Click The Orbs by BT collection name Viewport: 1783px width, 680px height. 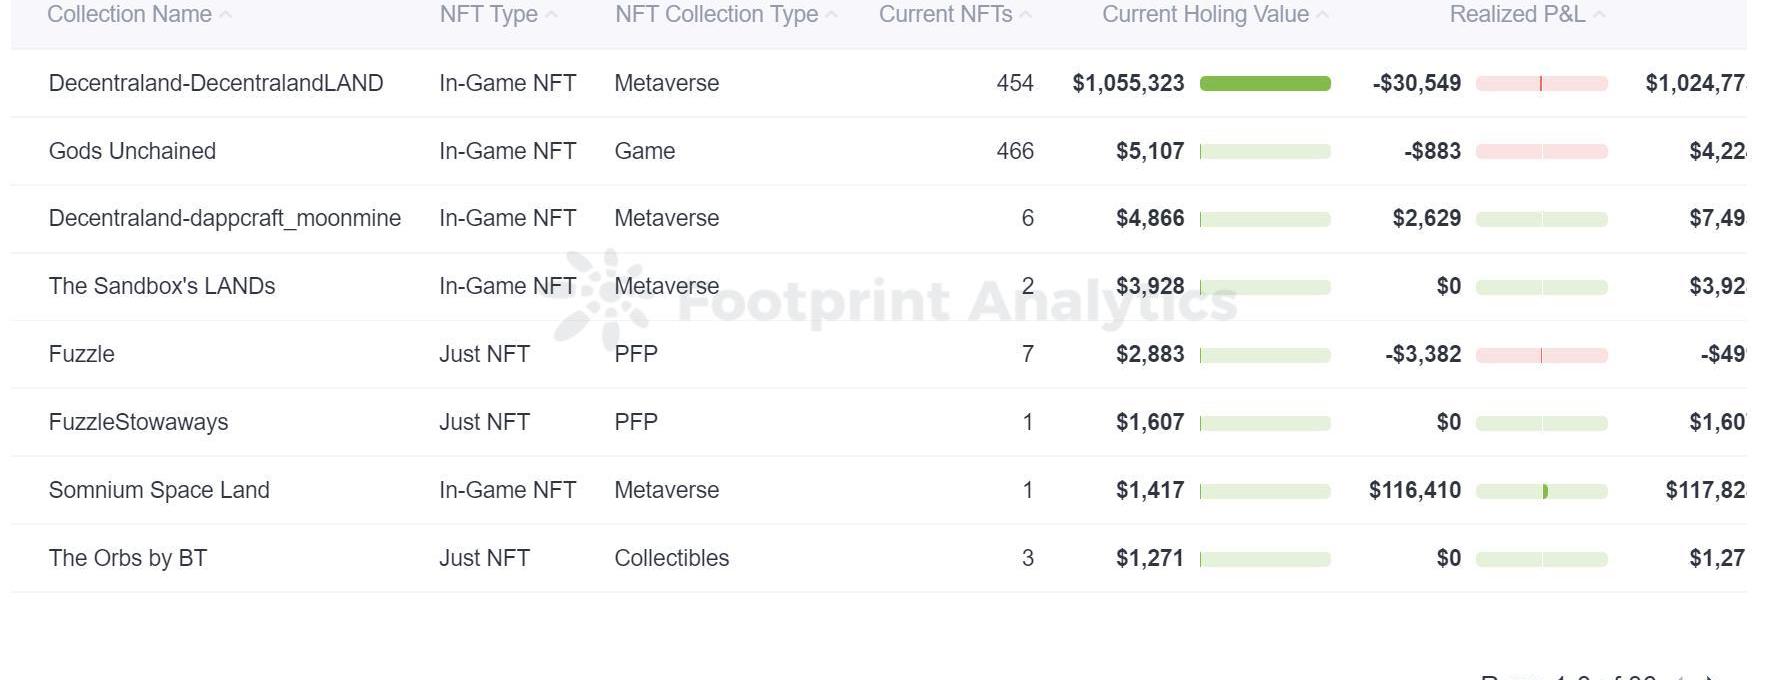128,558
